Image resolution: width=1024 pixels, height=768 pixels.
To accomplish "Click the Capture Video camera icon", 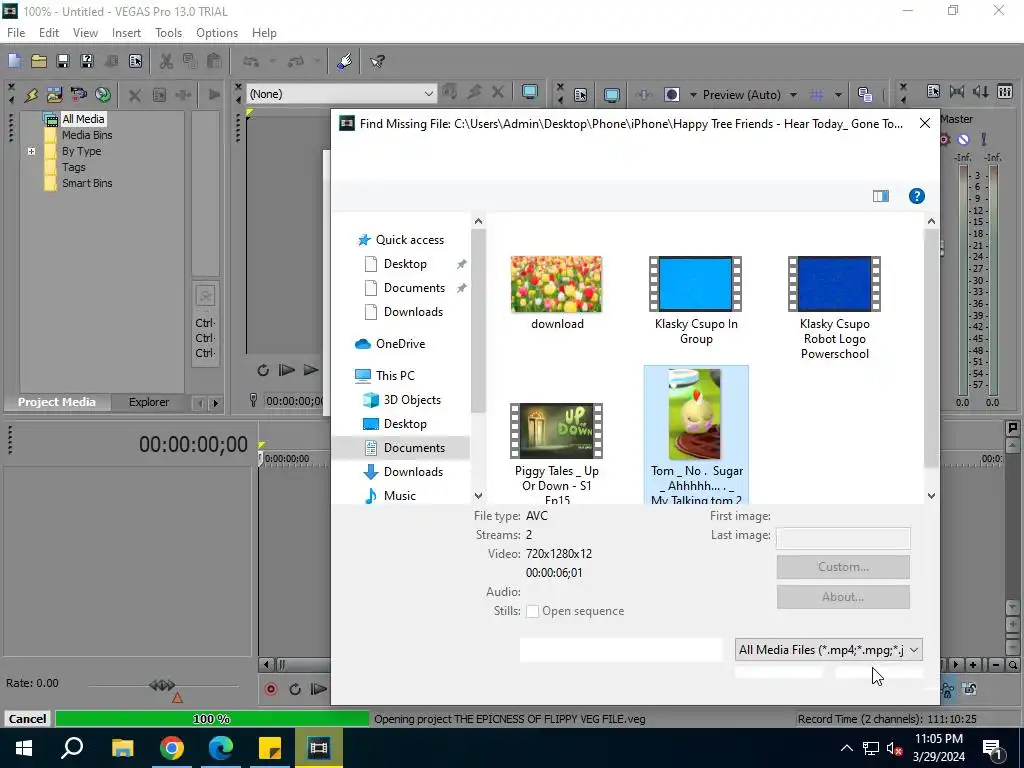I will tap(78, 95).
